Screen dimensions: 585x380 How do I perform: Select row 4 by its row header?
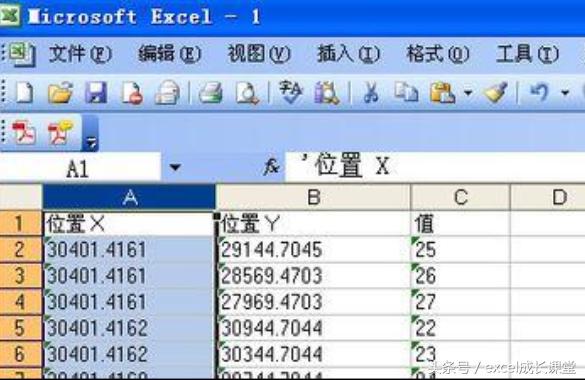click(x=21, y=302)
